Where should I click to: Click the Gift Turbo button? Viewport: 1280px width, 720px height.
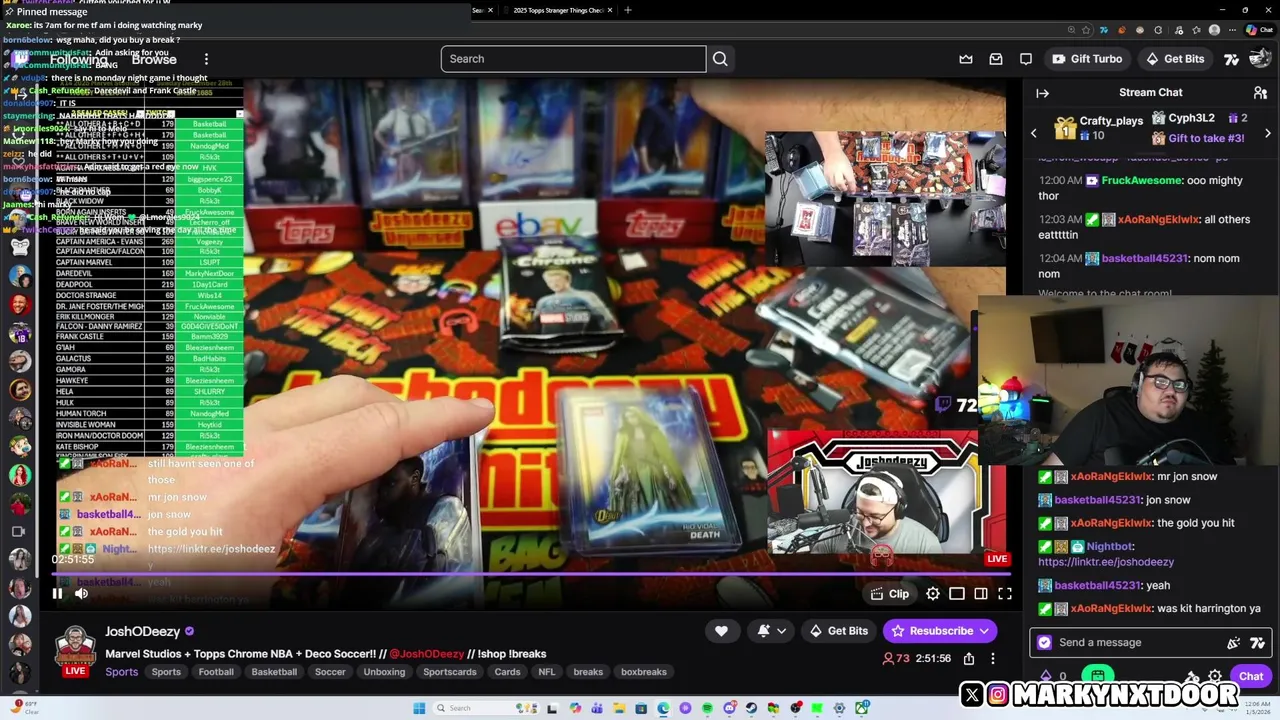pos(1086,59)
